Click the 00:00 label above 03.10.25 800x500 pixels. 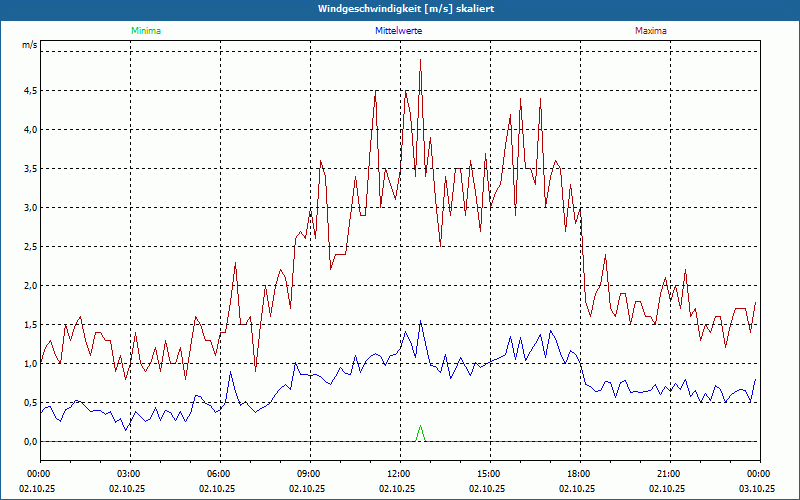click(760, 474)
